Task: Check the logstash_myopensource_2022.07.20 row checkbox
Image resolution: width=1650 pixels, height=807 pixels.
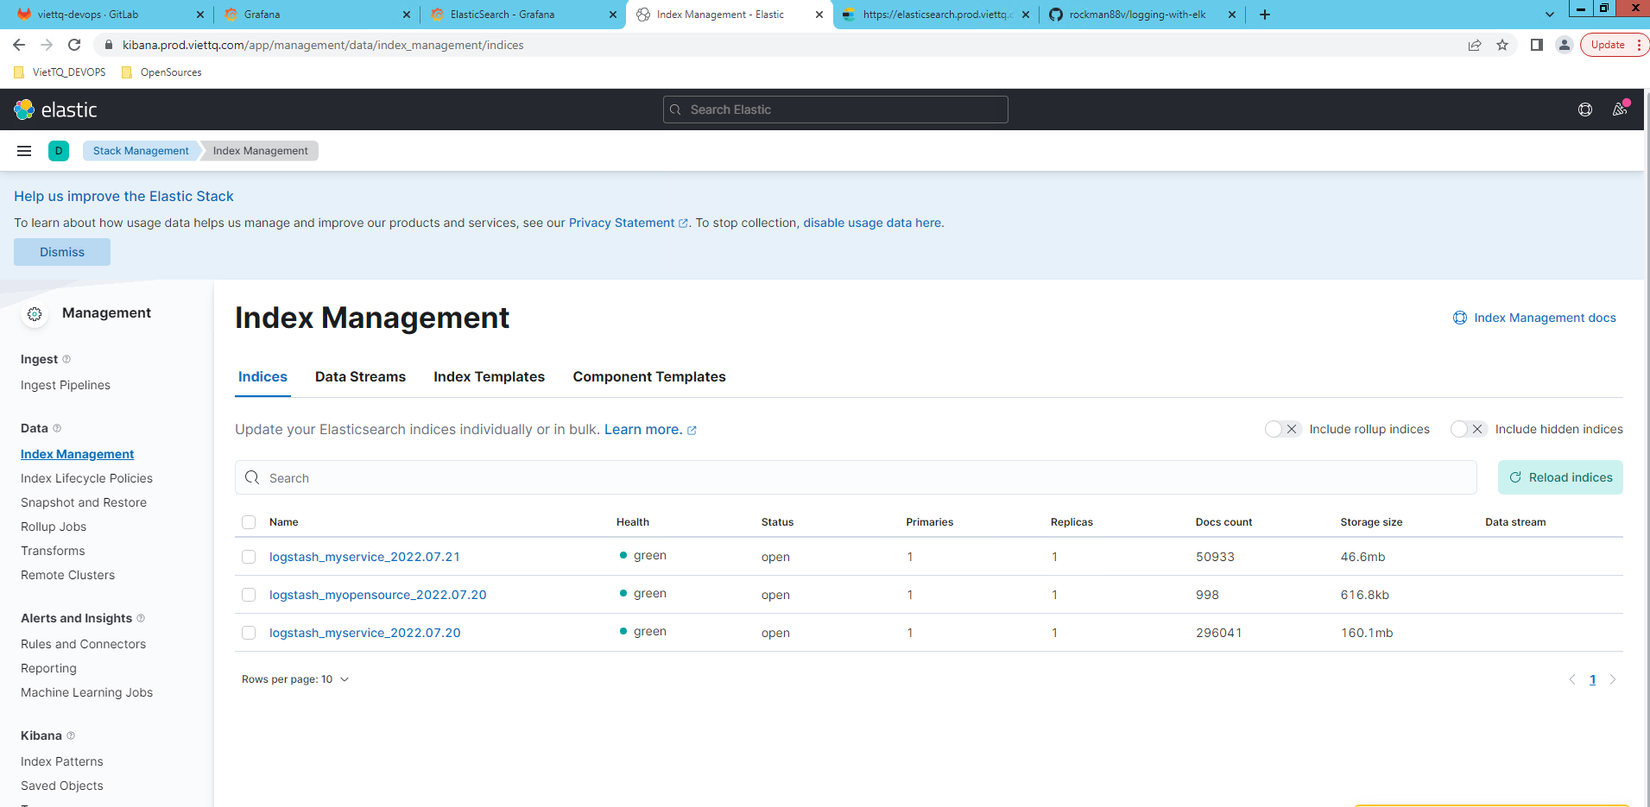Action: (249, 595)
